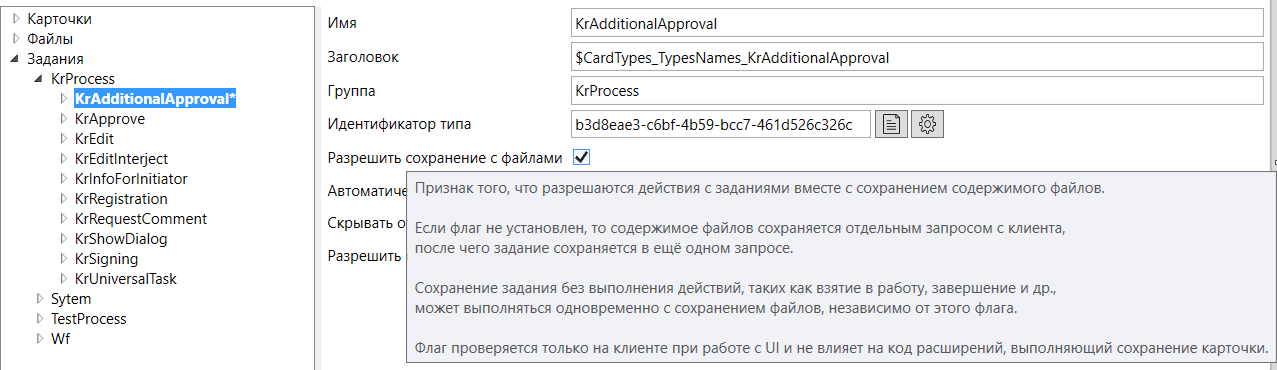The height and width of the screenshot is (370, 1277).
Task: Select KrRequestComment tree item
Action: [x=141, y=219]
